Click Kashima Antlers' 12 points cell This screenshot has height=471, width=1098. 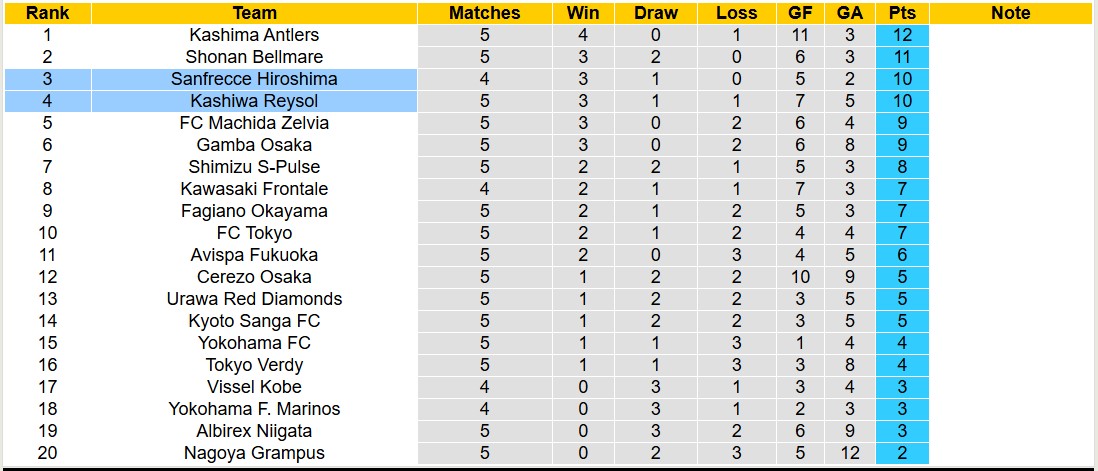[x=902, y=35]
